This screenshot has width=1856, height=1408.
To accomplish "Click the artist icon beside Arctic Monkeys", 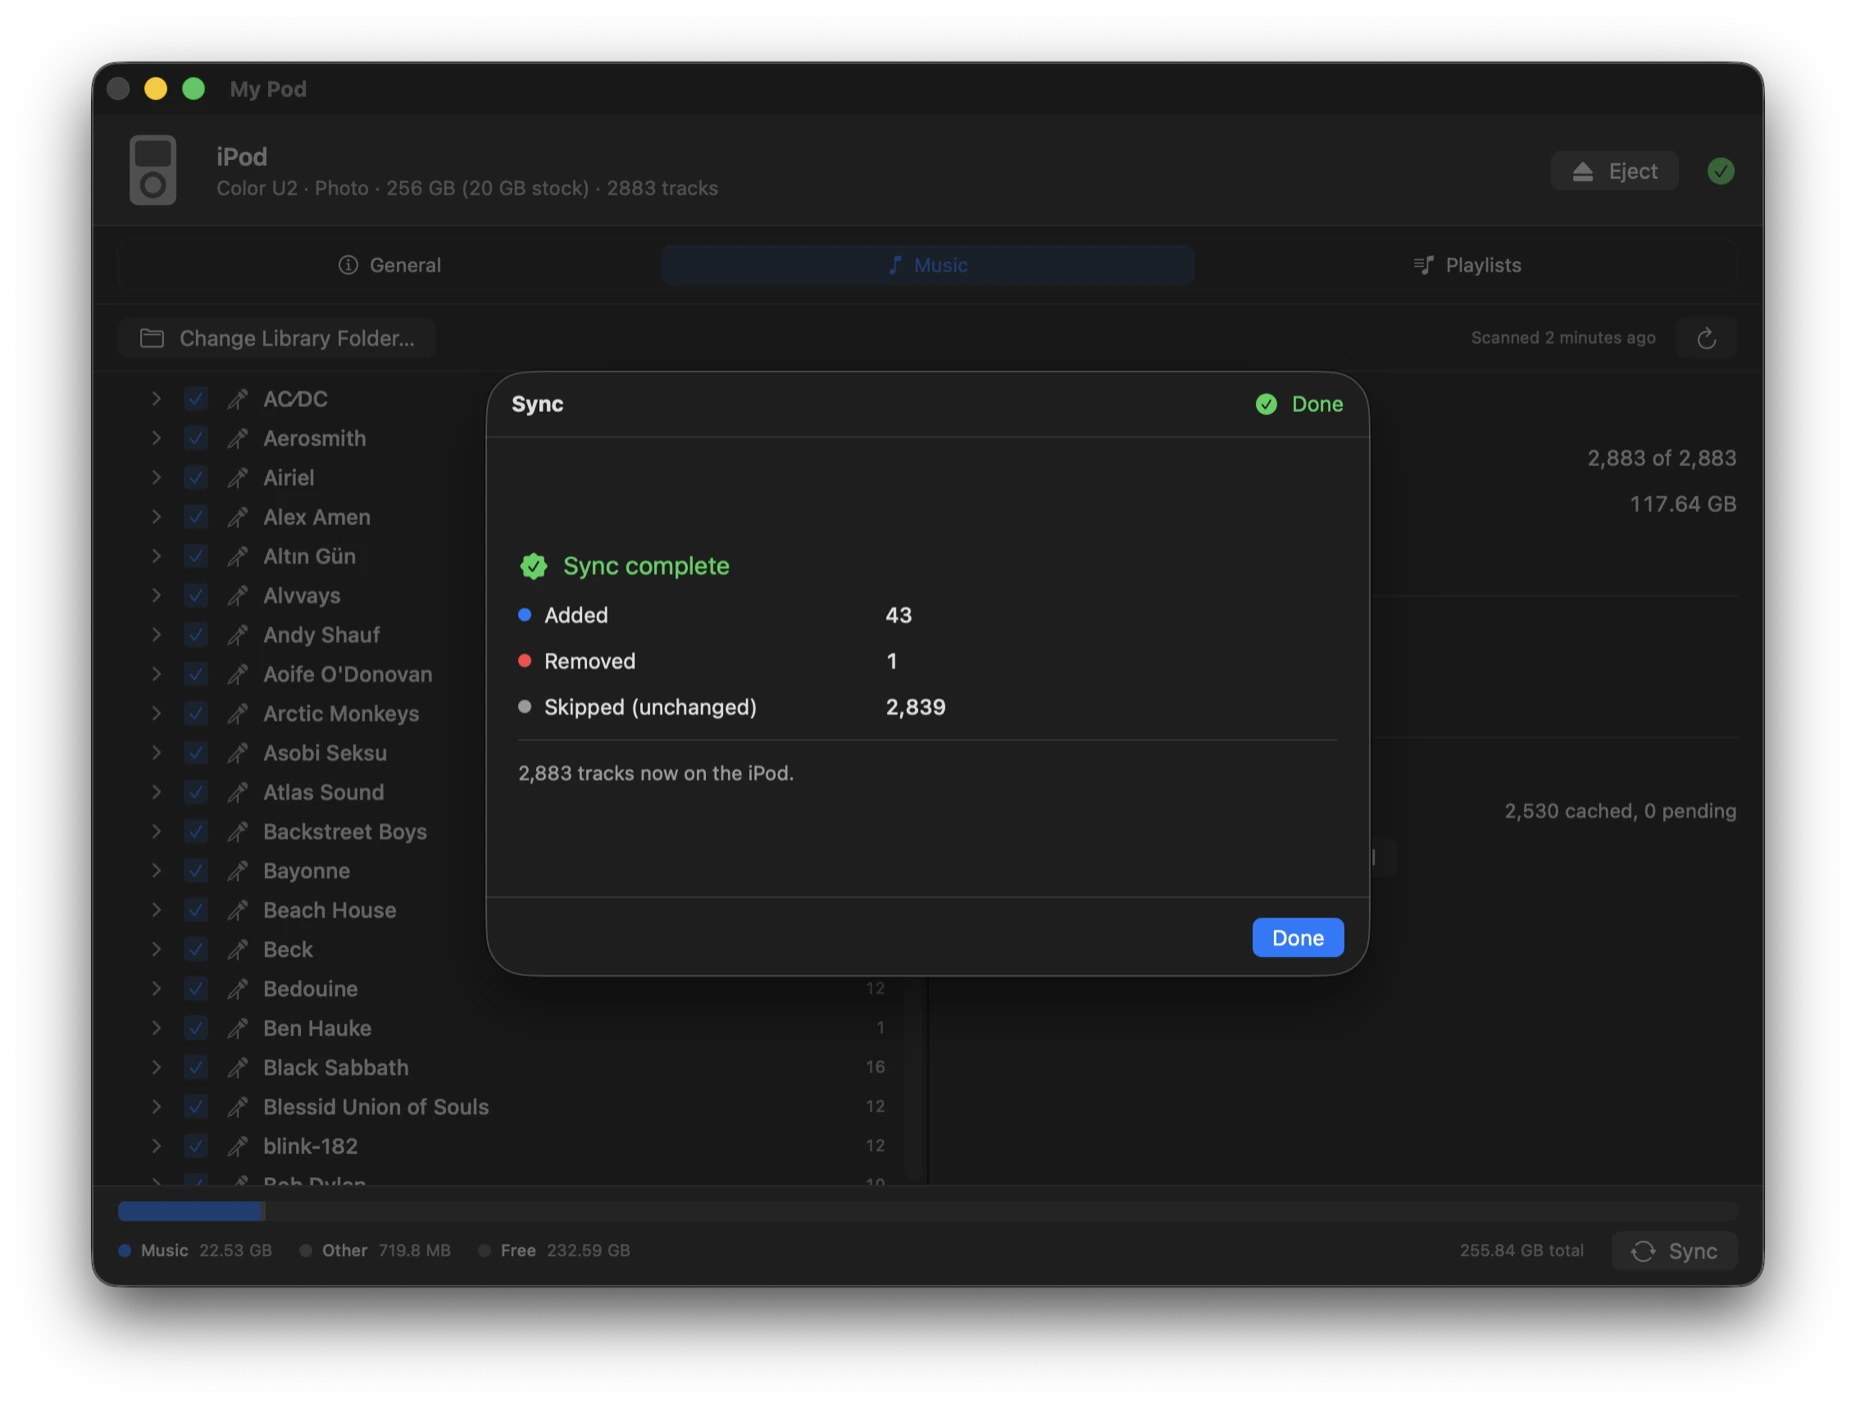I will (238, 714).
